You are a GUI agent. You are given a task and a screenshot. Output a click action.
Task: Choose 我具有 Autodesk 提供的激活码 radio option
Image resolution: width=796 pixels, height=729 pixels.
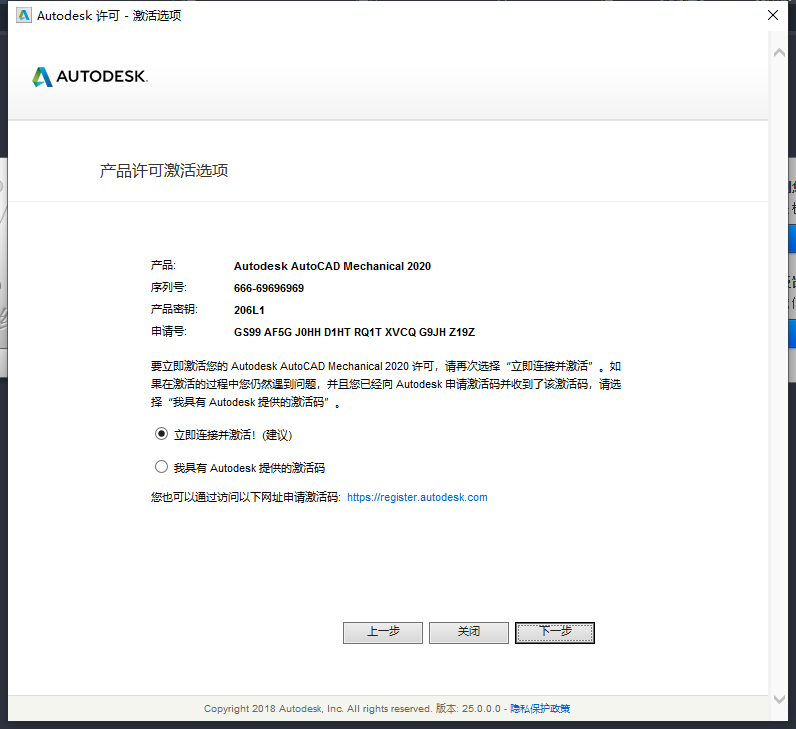pyautogui.click(x=161, y=467)
